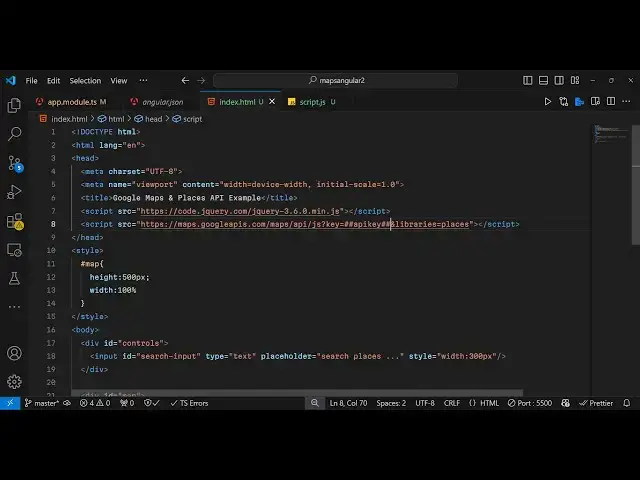Click the vertical editor scrollbar

(636, 184)
